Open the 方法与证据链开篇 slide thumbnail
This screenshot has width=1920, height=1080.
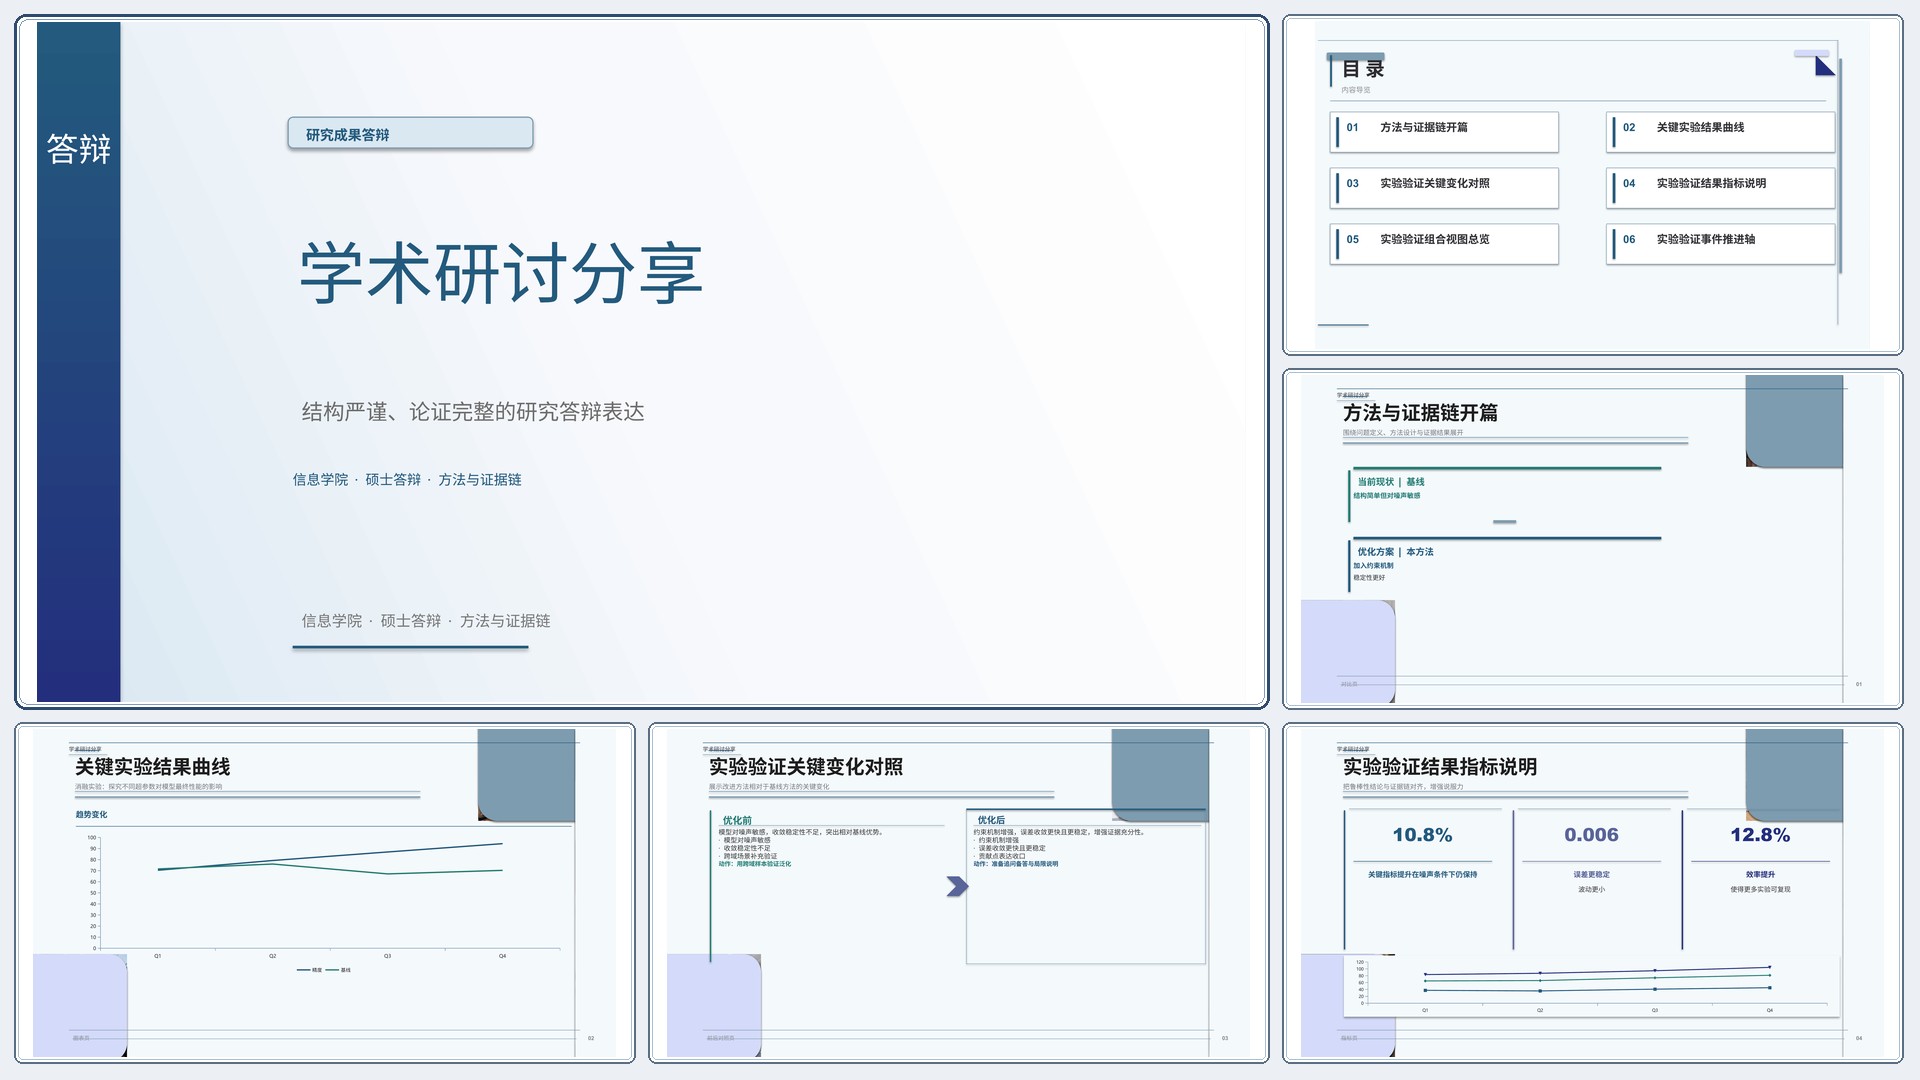click(1592, 539)
